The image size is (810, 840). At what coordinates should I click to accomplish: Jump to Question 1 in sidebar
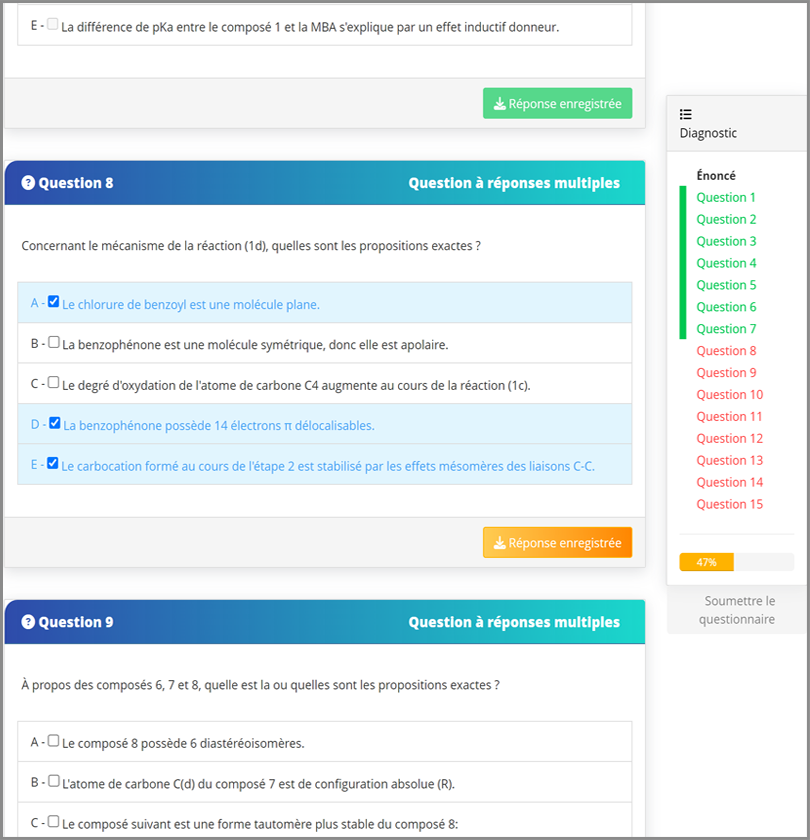coord(726,198)
